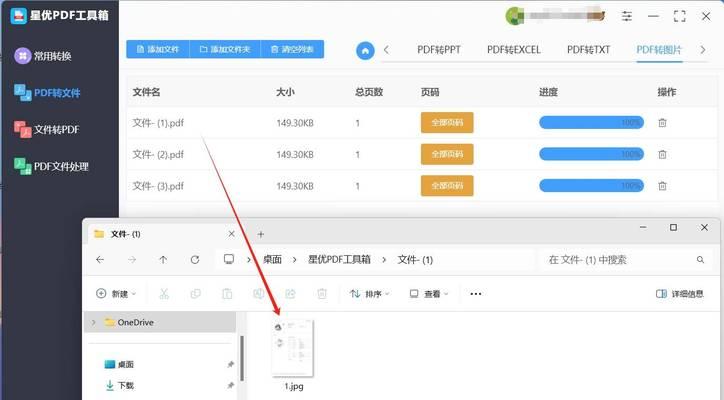This screenshot has height=400, width=724.
Task: Delete 文件- (2).pdf with its trash icon
Action: click(x=662, y=154)
